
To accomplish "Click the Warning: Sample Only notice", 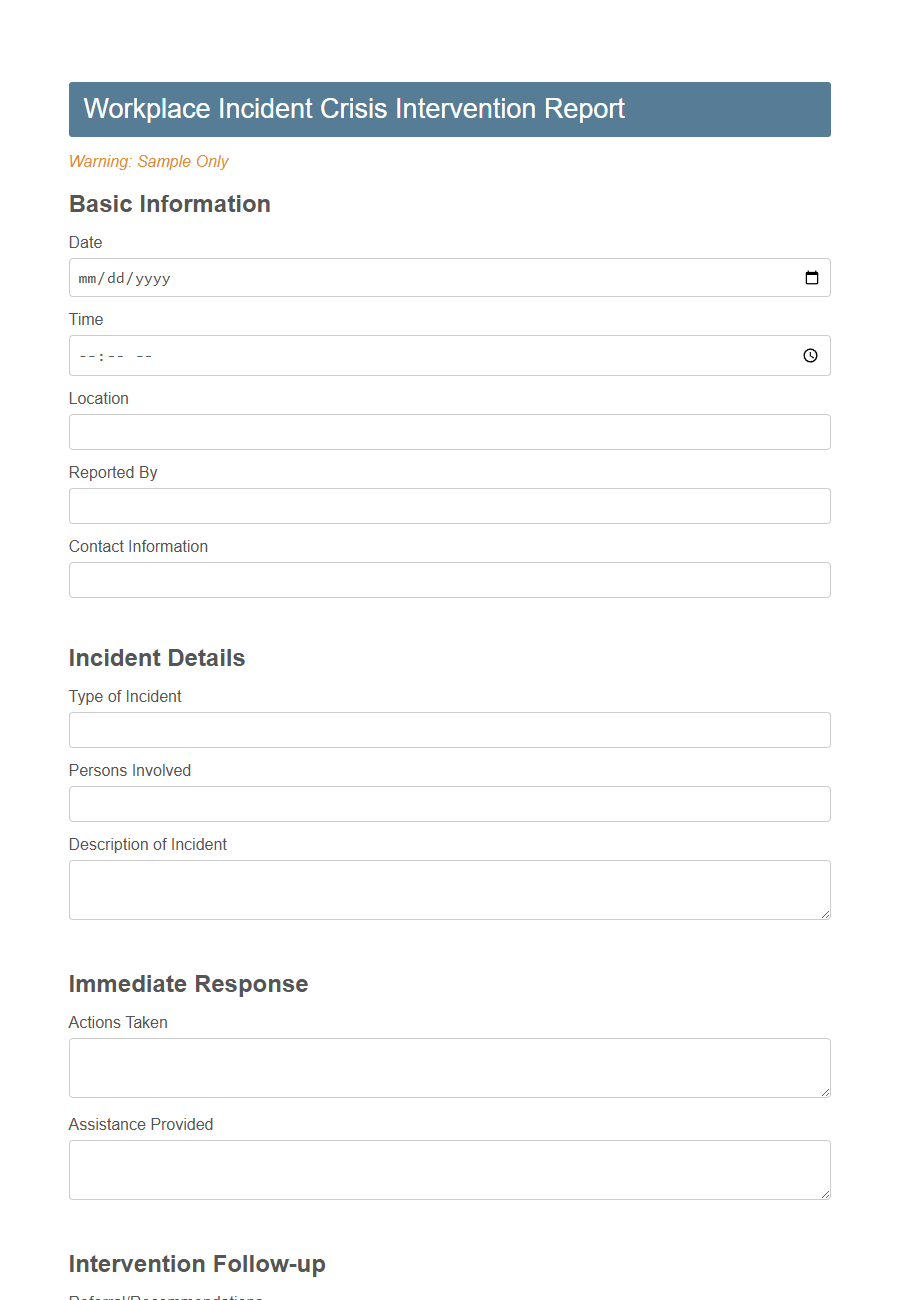I will coord(148,161).
